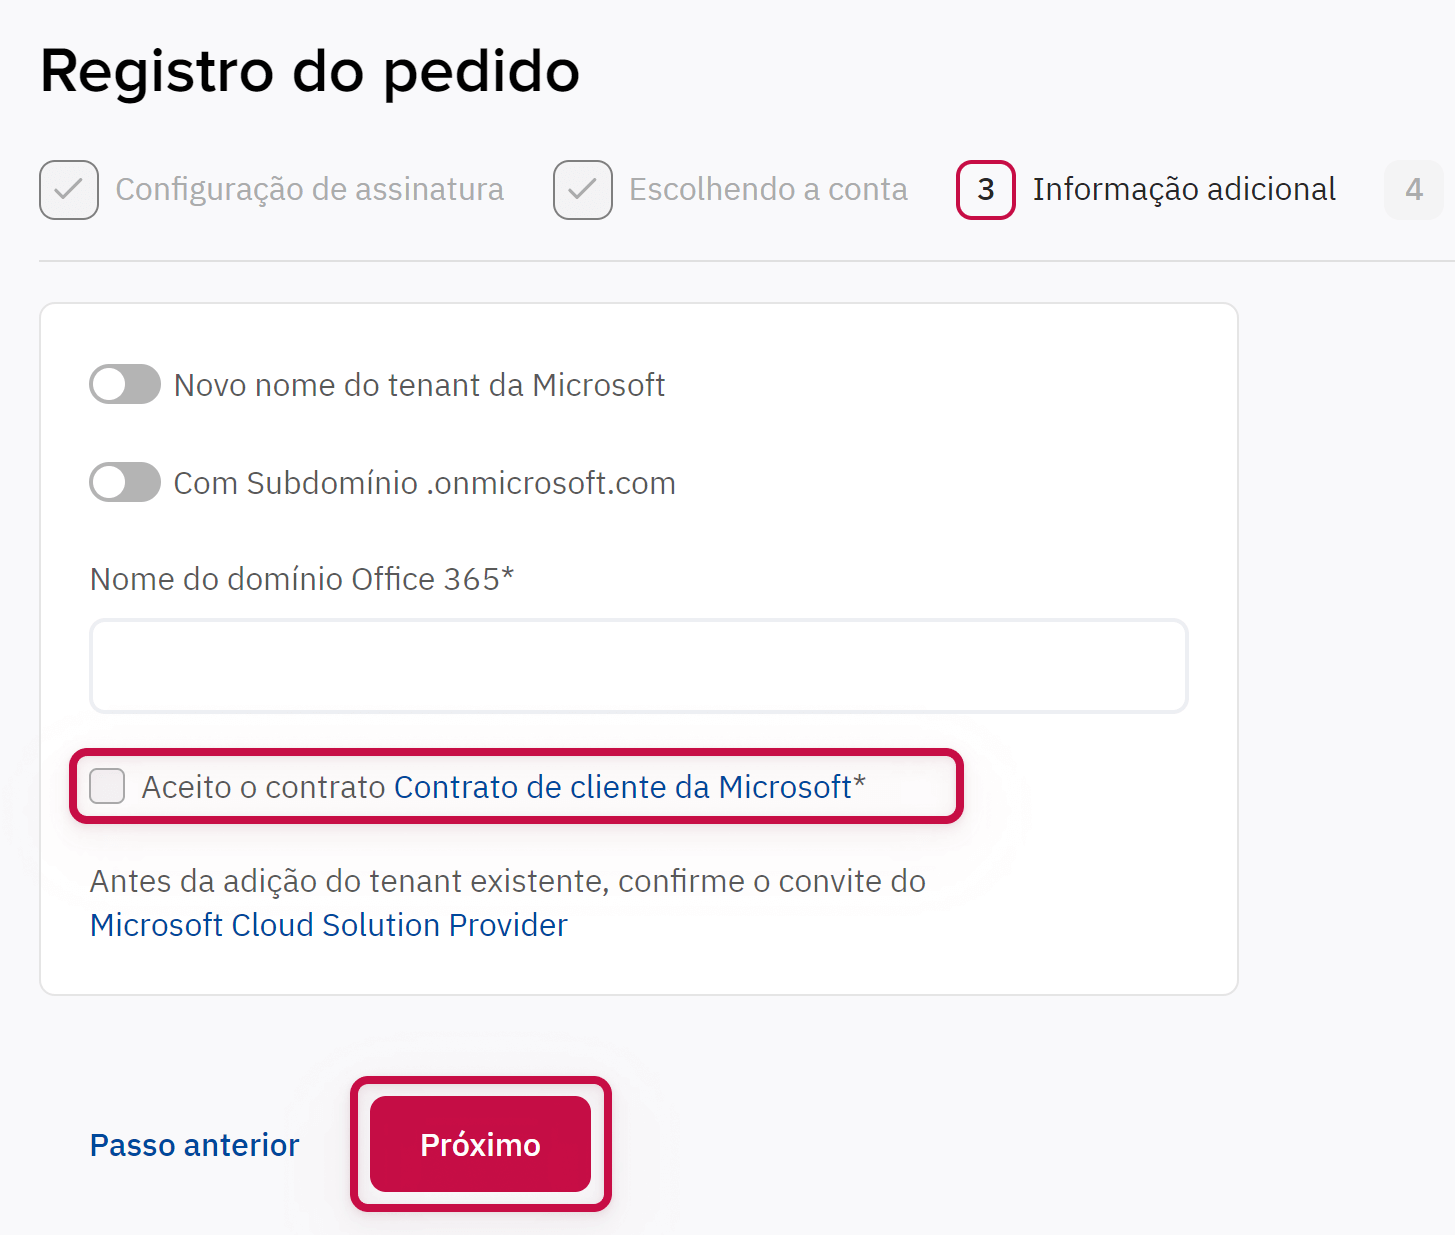Go to the Configuração de assinatura step label
1455x1235 pixels.
(310, 190)
